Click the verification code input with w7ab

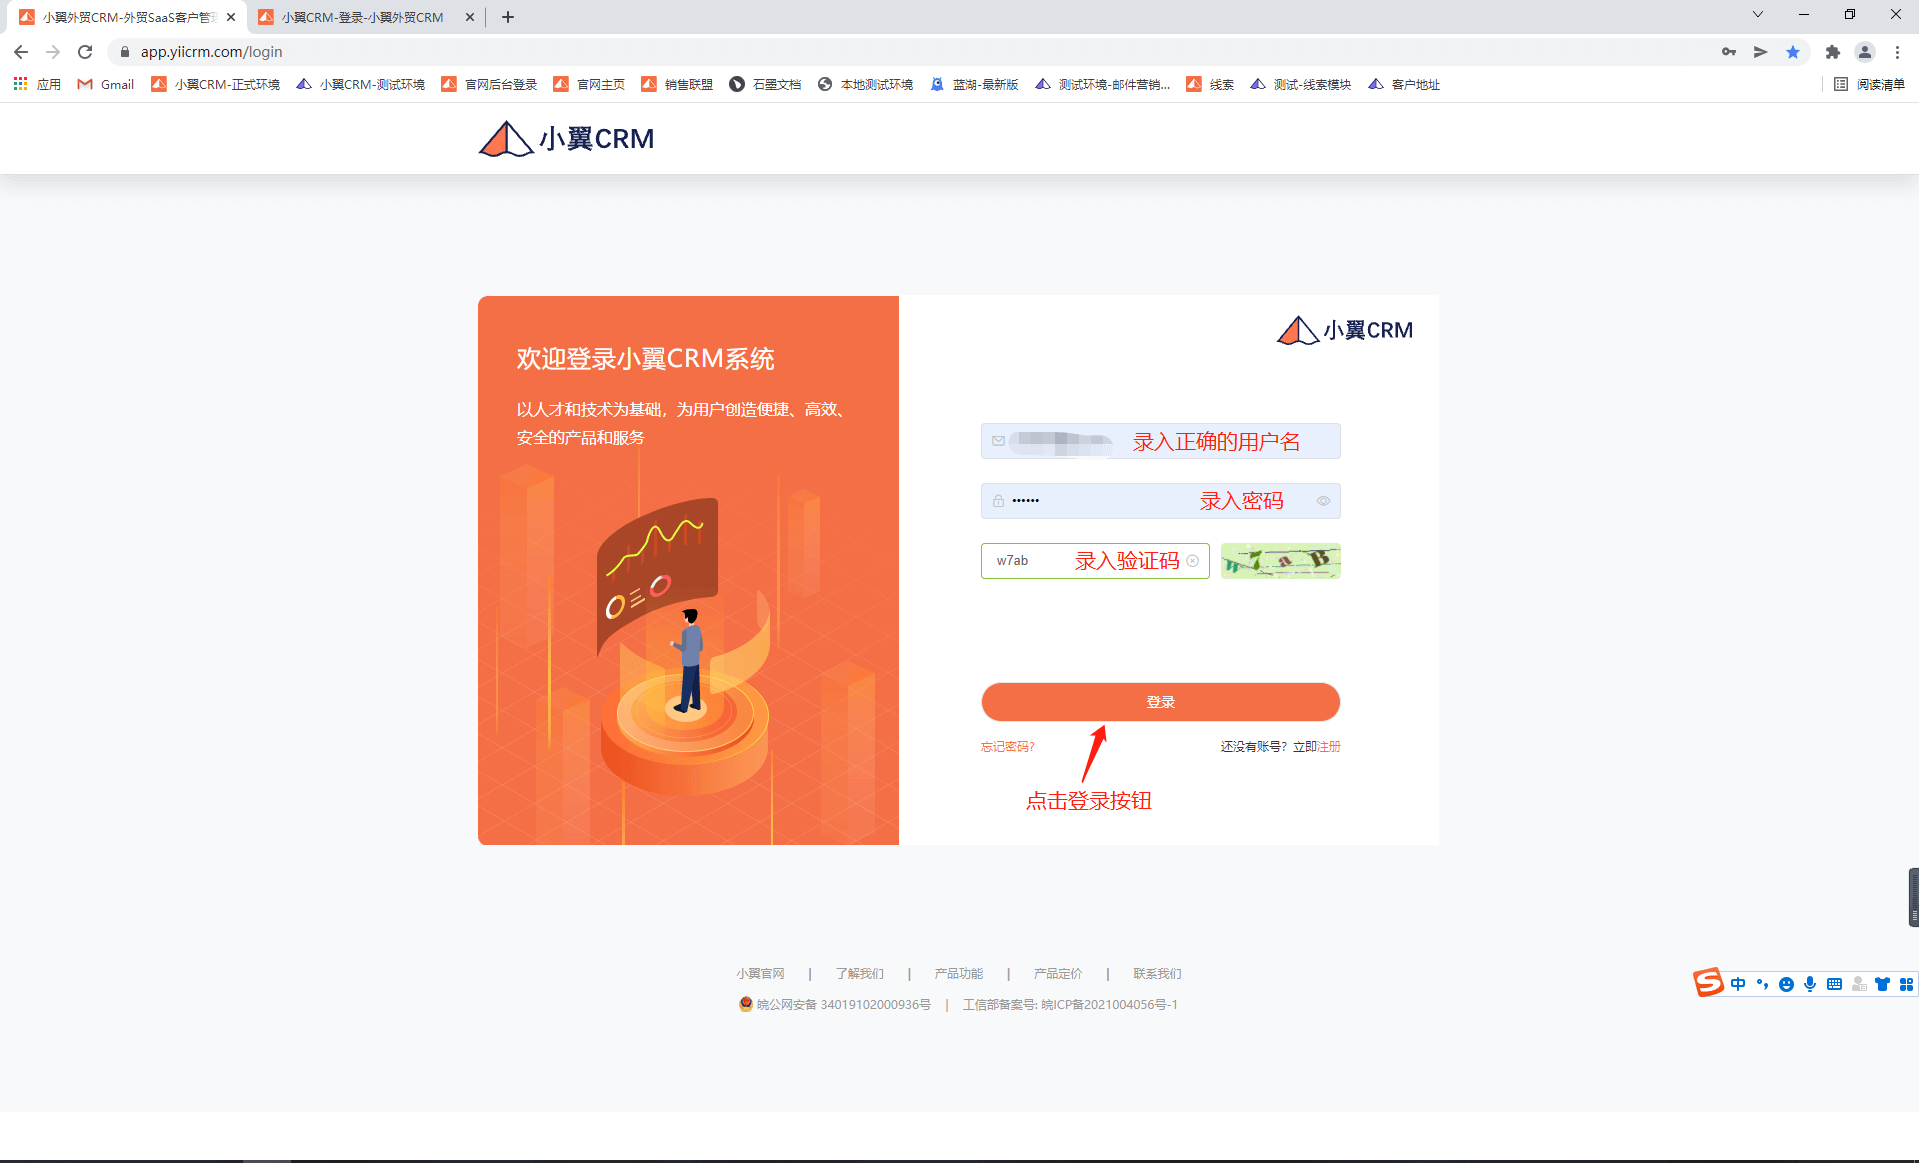(x=1095, y=561)
